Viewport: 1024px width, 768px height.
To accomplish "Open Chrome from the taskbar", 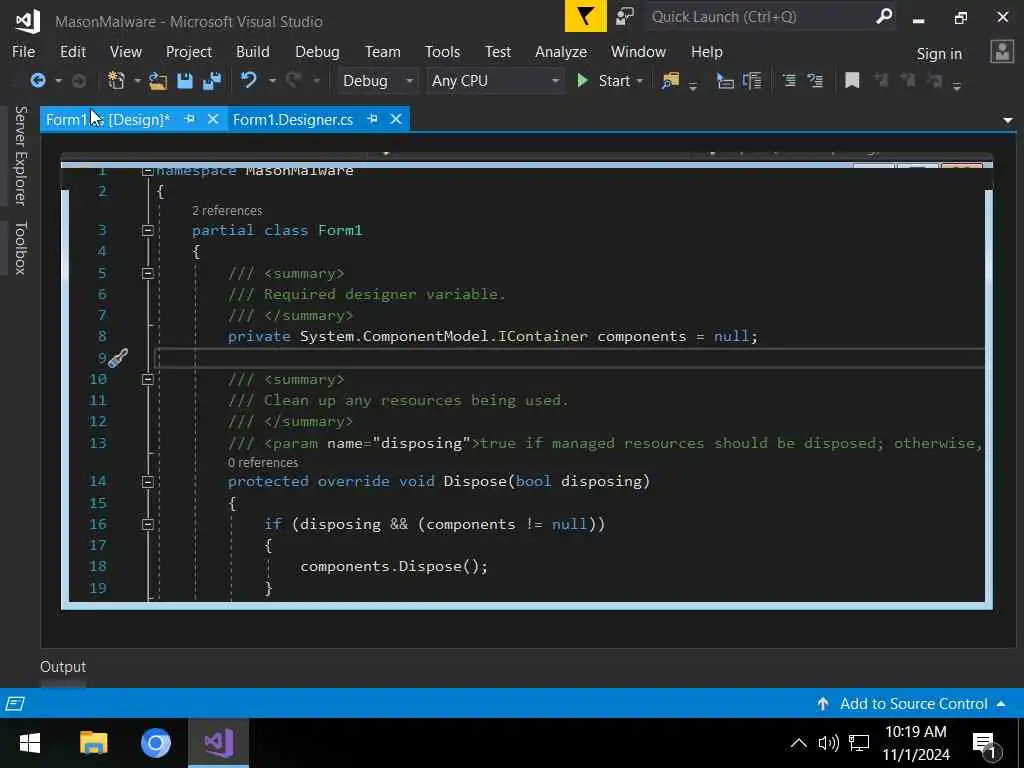I will pos(155,743).
